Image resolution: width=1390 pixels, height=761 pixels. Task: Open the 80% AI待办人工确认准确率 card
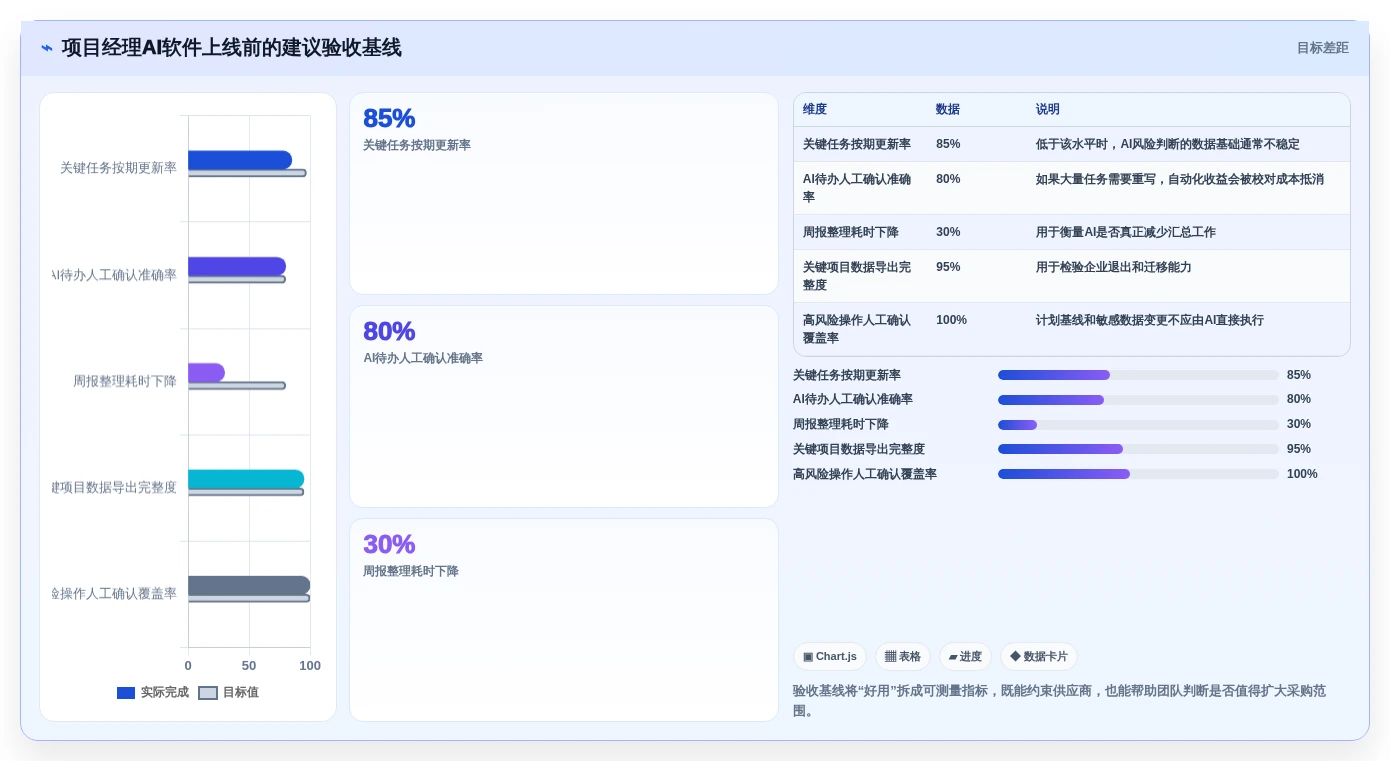click(564, 407)
